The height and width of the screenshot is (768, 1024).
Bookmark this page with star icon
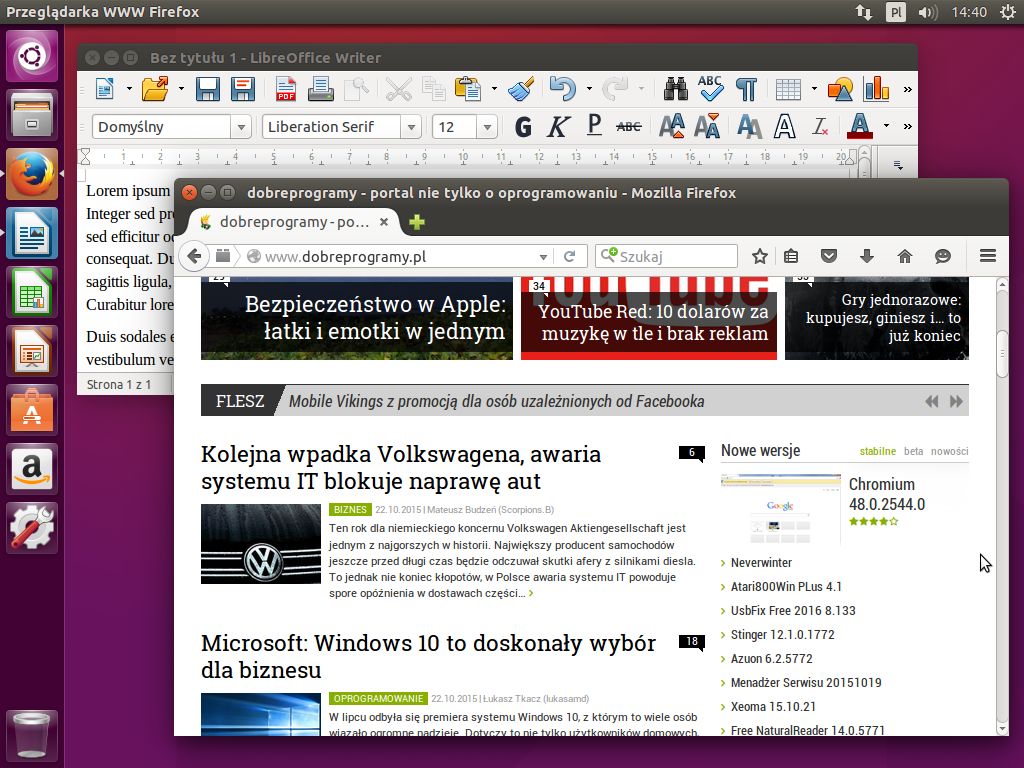click(x=760, y=256)
